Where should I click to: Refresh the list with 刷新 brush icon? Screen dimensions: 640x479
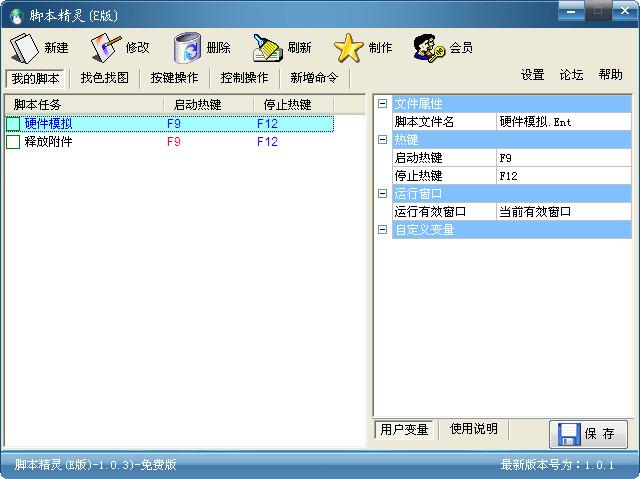point(268,48)
